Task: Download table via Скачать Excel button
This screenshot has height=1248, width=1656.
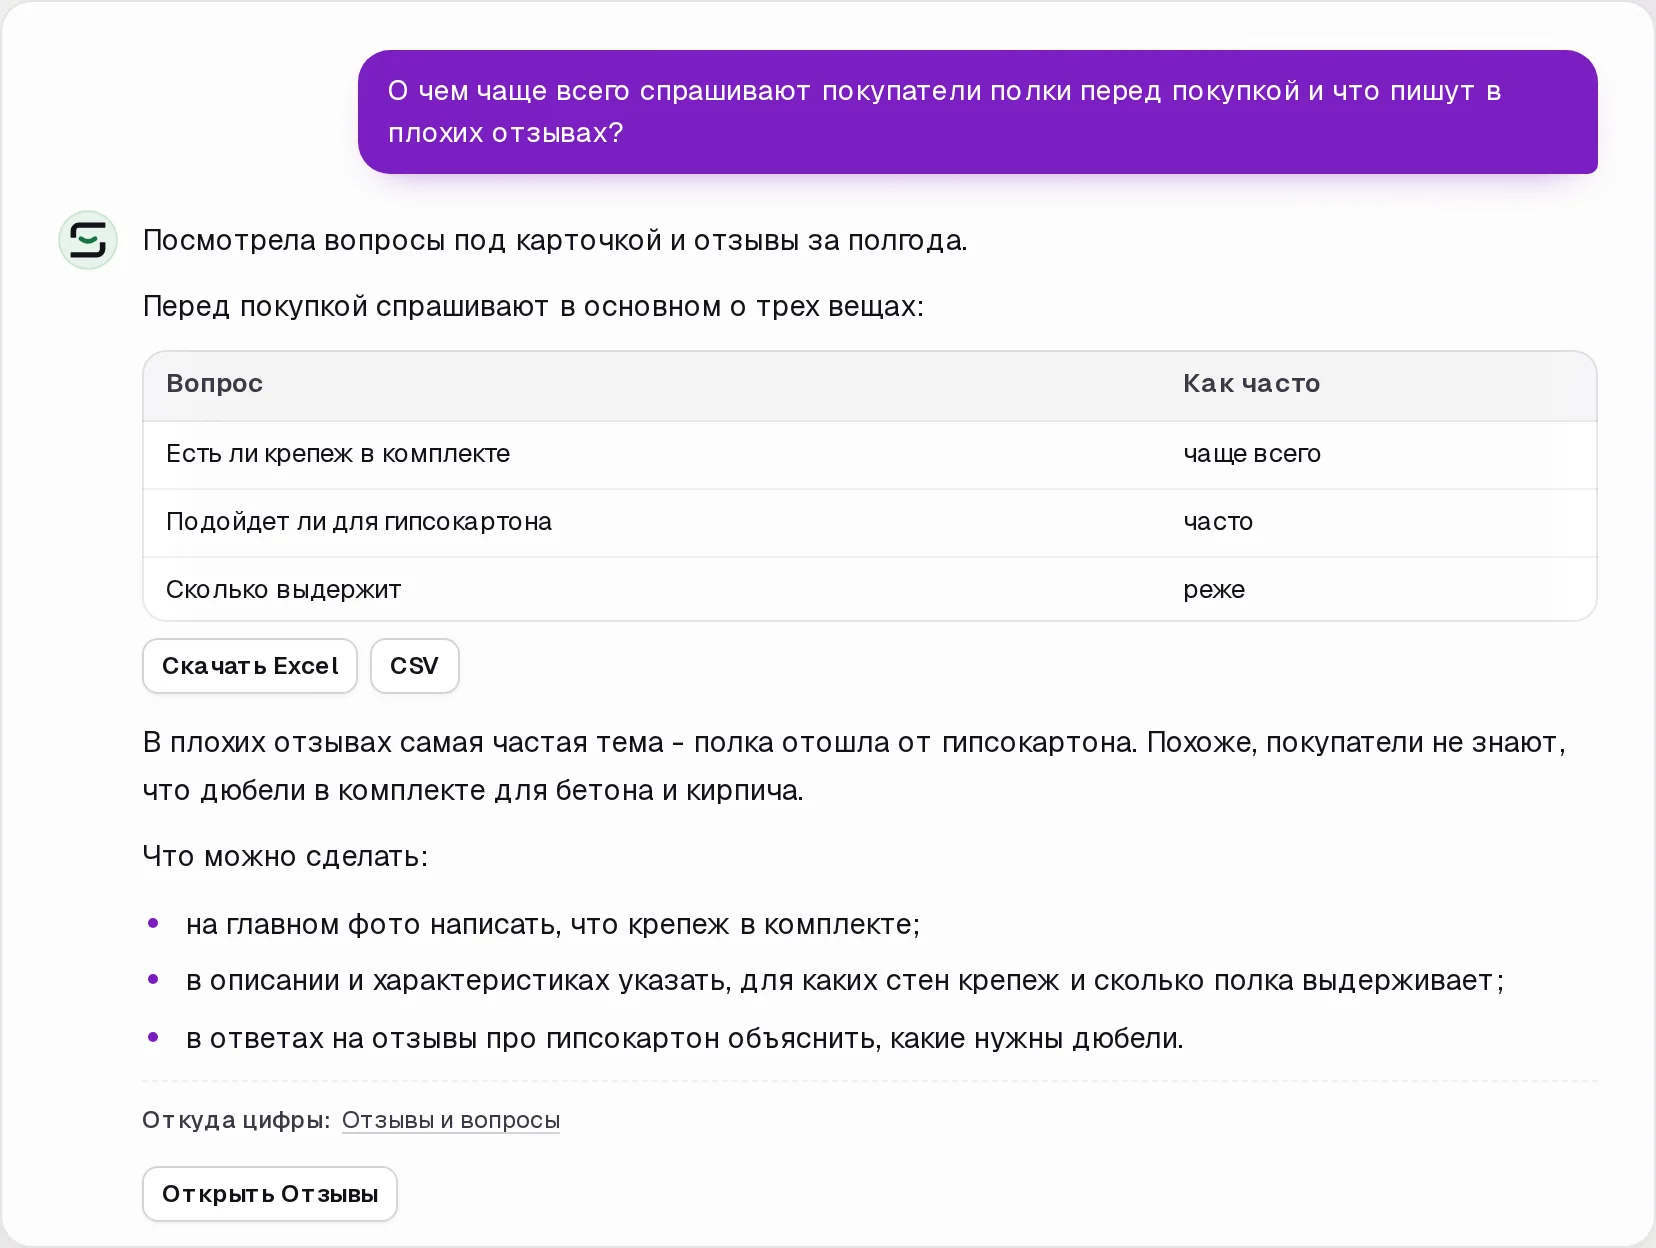Action: coord(250,666)
